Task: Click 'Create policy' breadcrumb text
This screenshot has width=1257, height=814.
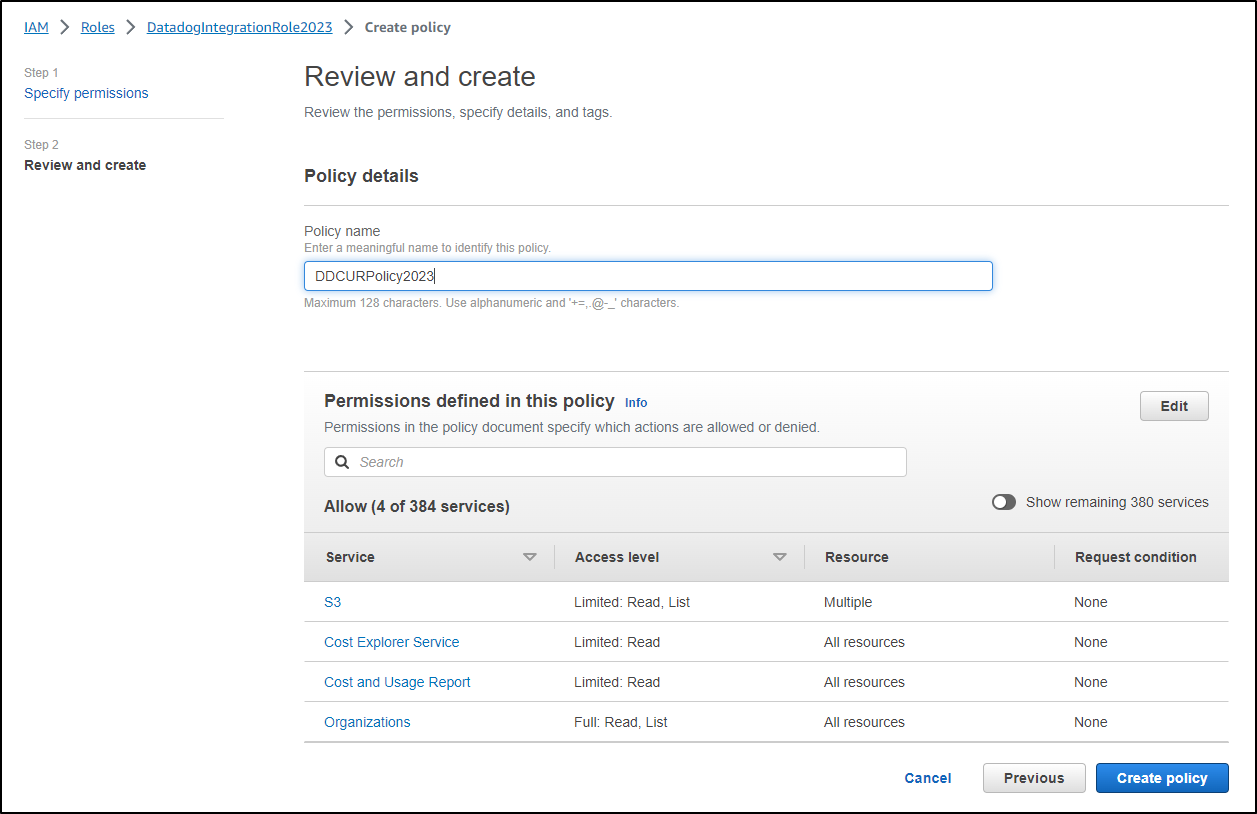Action: click(408, 27)
